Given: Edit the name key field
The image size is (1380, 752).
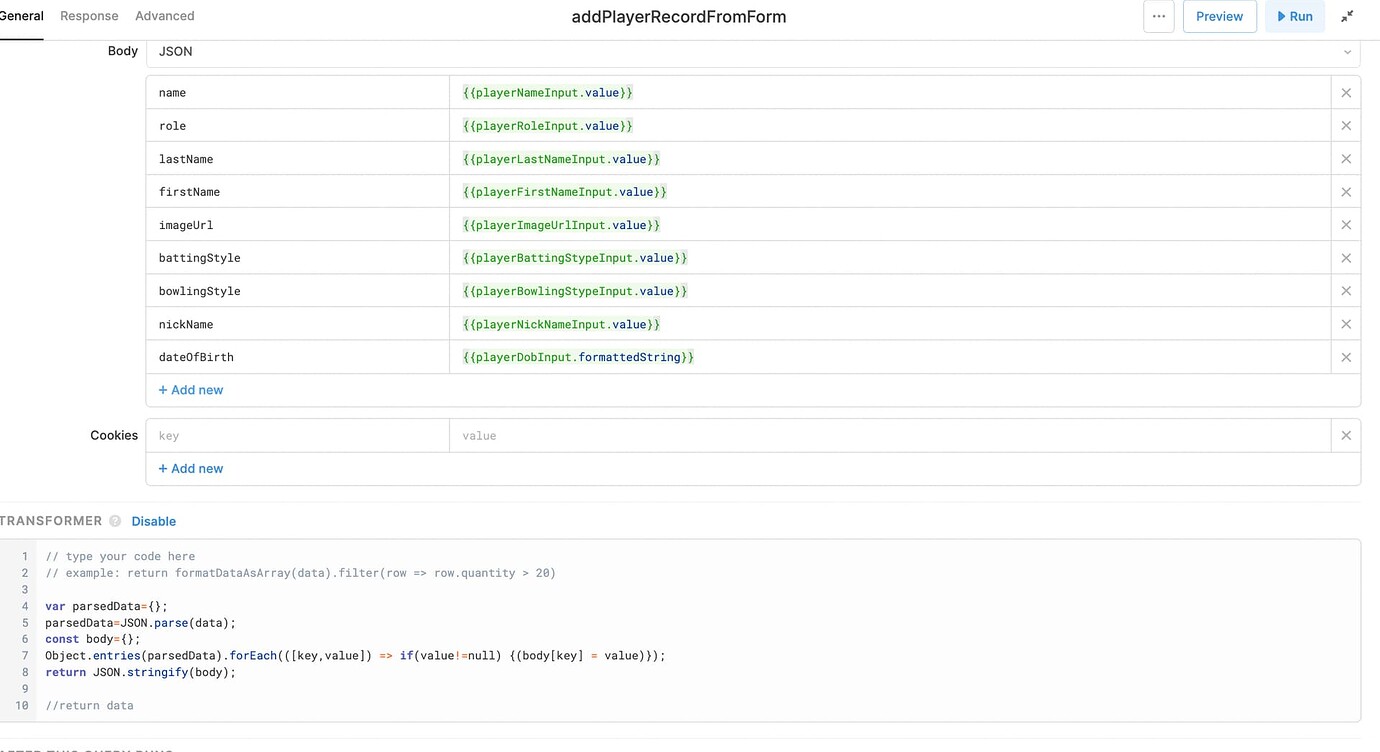Looking at the screenshot, I should (x=298, y=93).
